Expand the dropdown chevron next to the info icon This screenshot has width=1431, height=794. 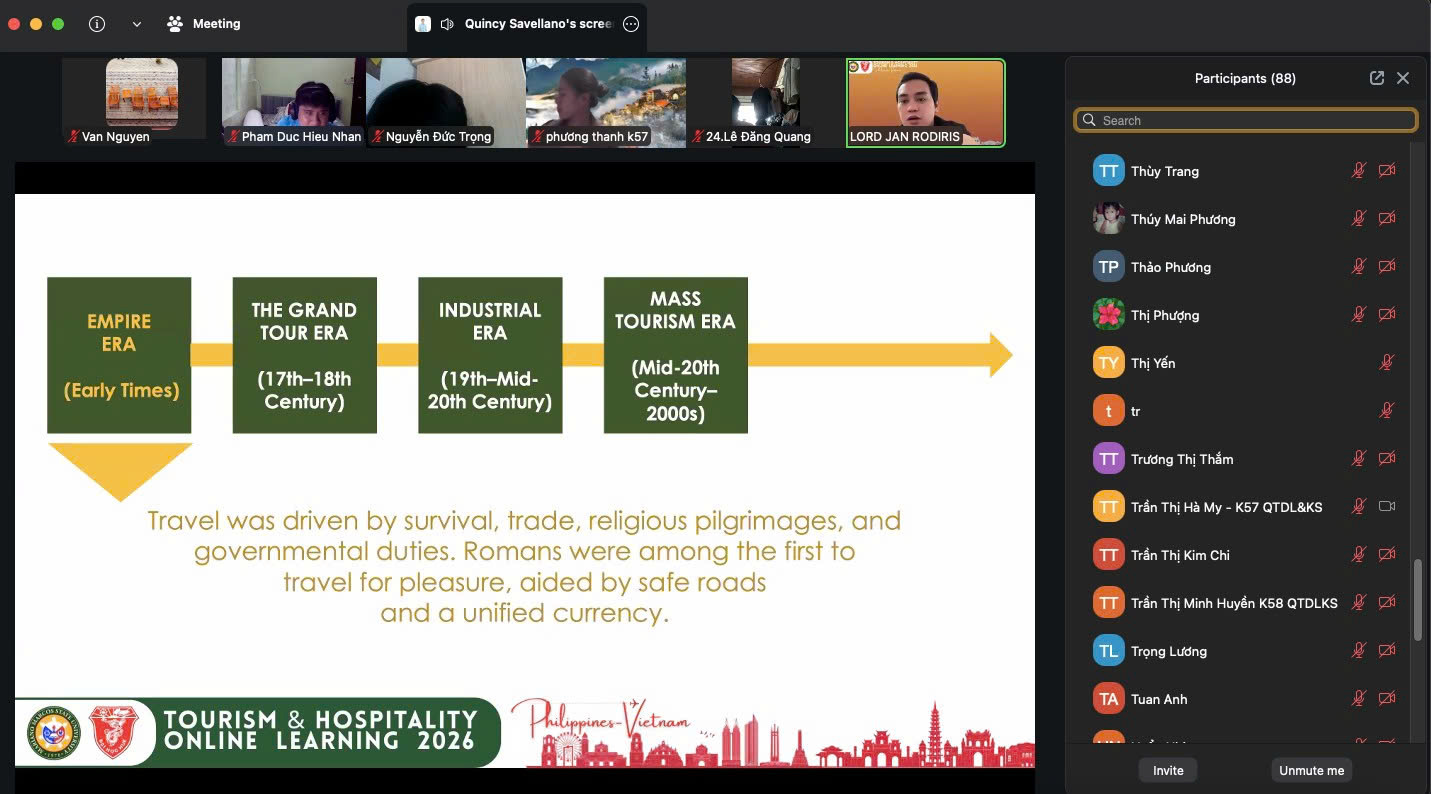click(137, 24)
